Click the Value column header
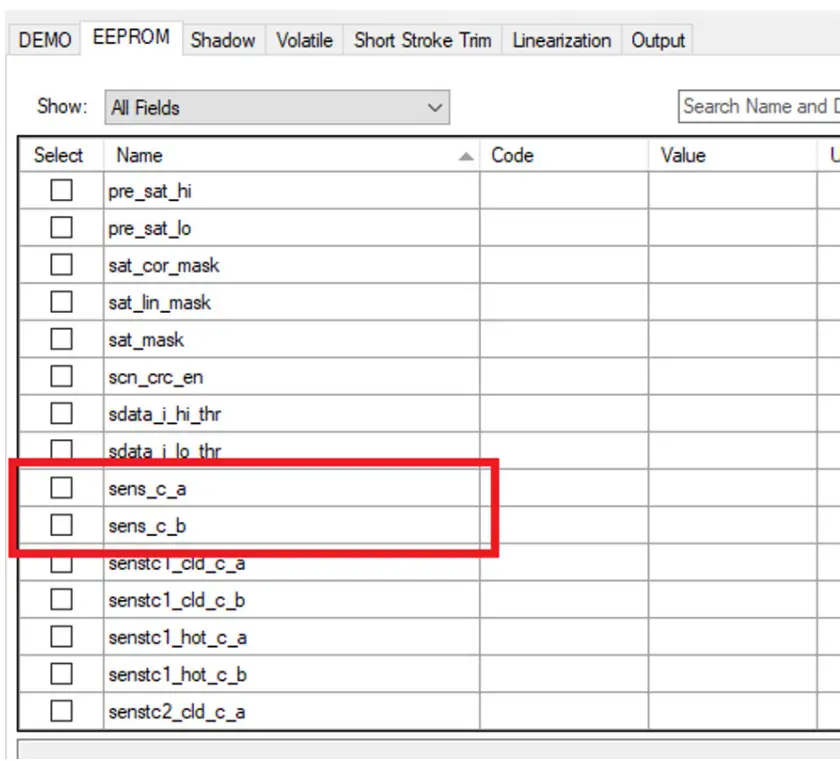The width and height of the screenshot is (840, 761). [x=732, y=155]
